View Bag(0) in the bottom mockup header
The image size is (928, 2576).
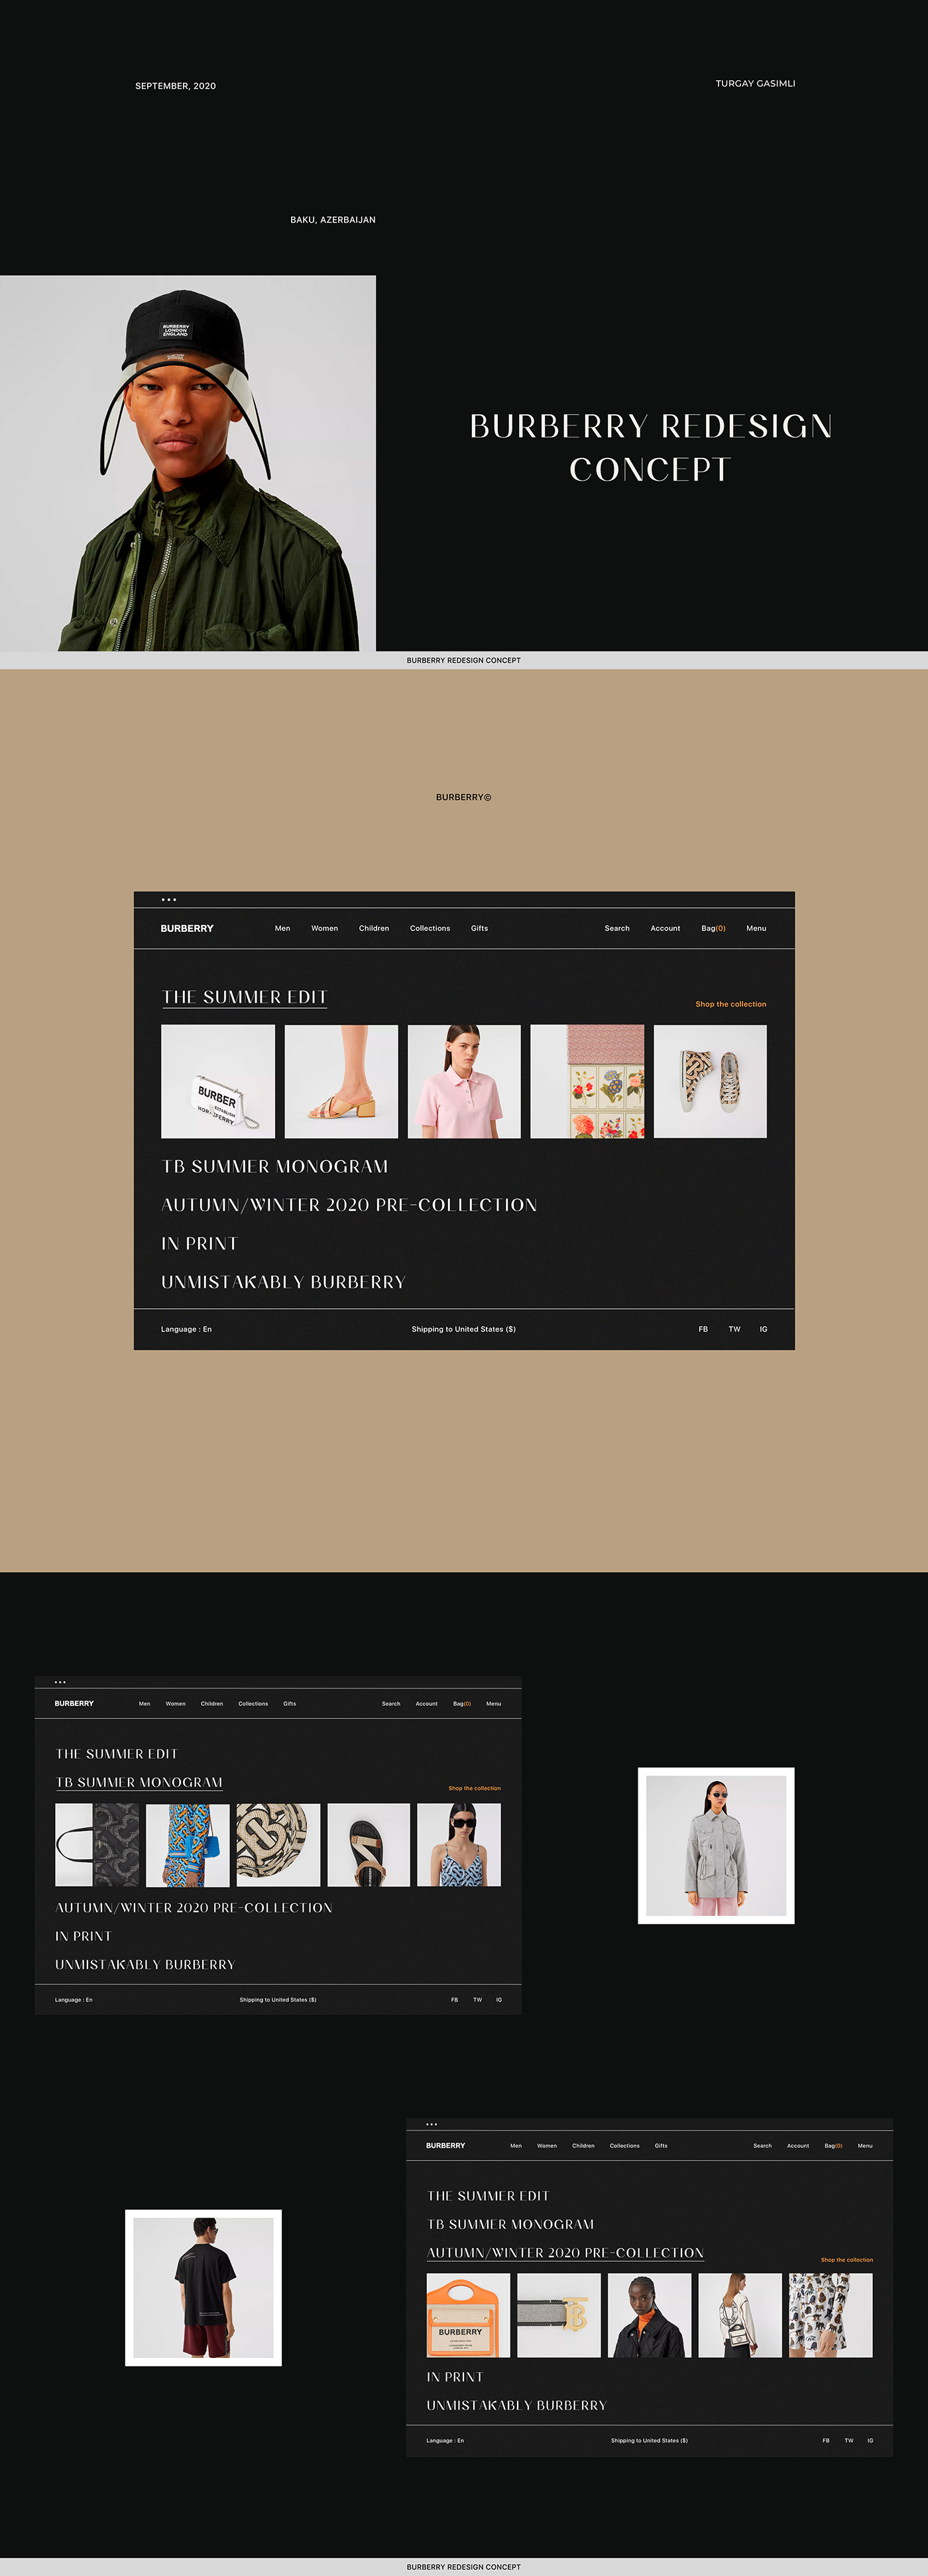833,2145
